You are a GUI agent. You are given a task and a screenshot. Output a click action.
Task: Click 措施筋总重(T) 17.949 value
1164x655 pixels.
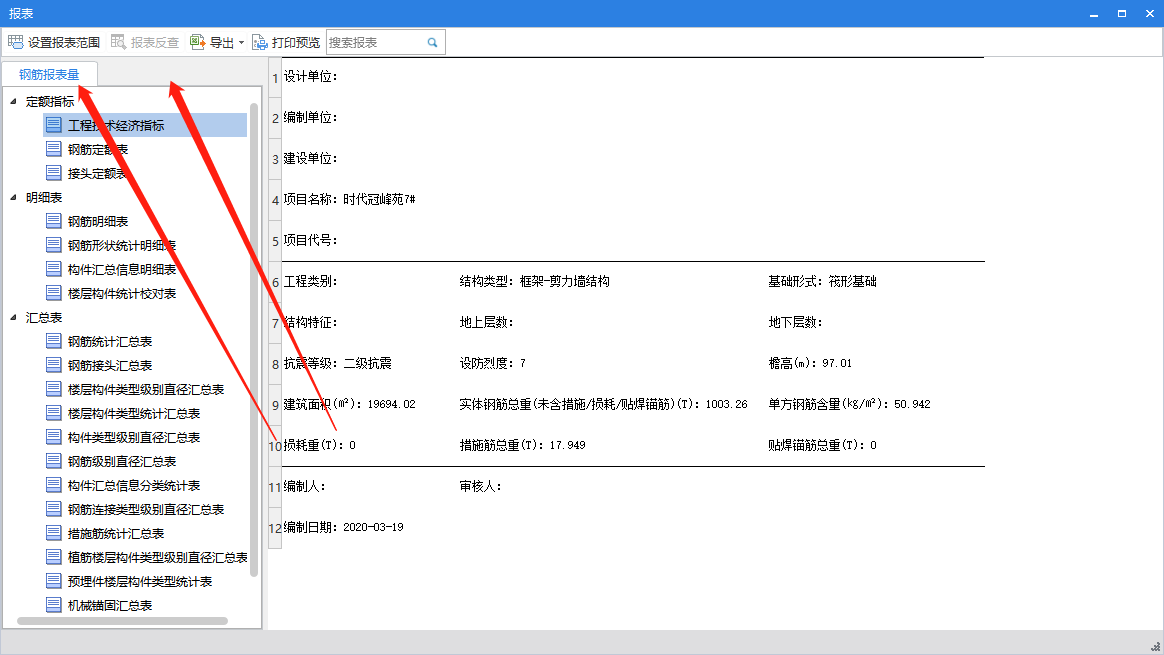click(x=567, y=445)
